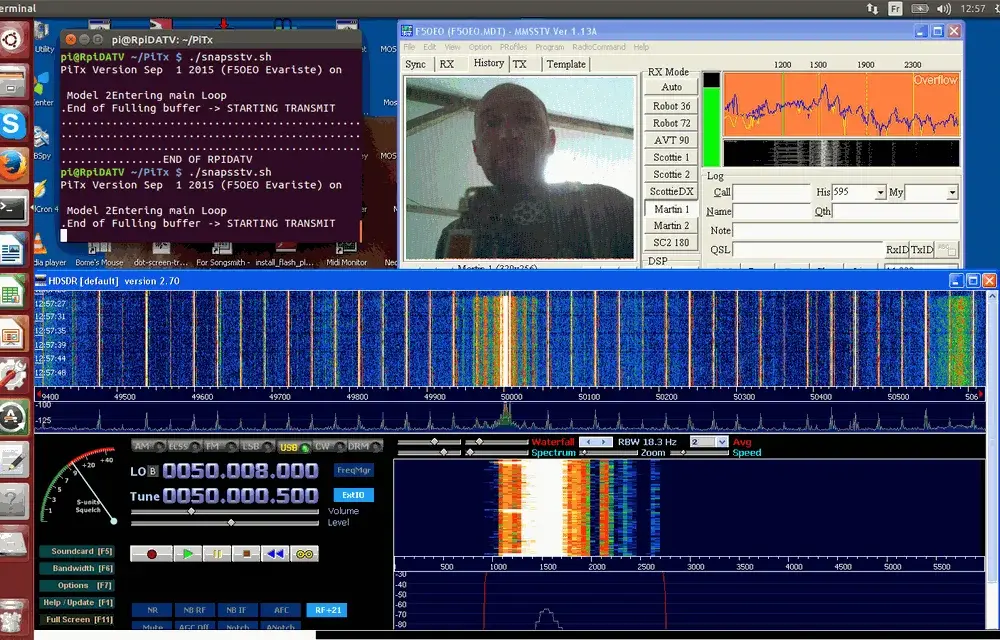Screen dimensions: 1000x640
Task: Open the FreqMgr button in HDSDR
Action: pyautogui.click(x=354, y=470)
